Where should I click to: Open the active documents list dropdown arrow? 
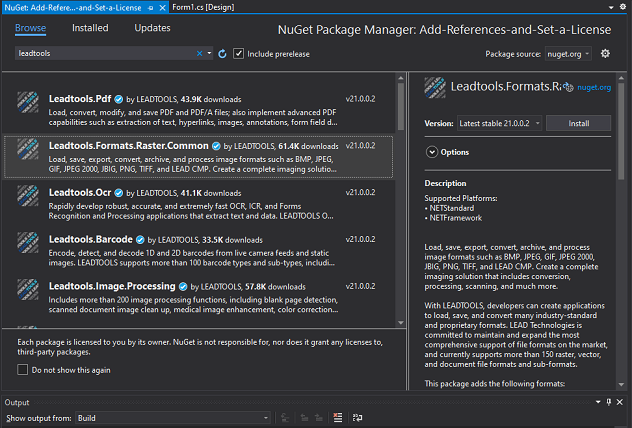tap(611, 7)
